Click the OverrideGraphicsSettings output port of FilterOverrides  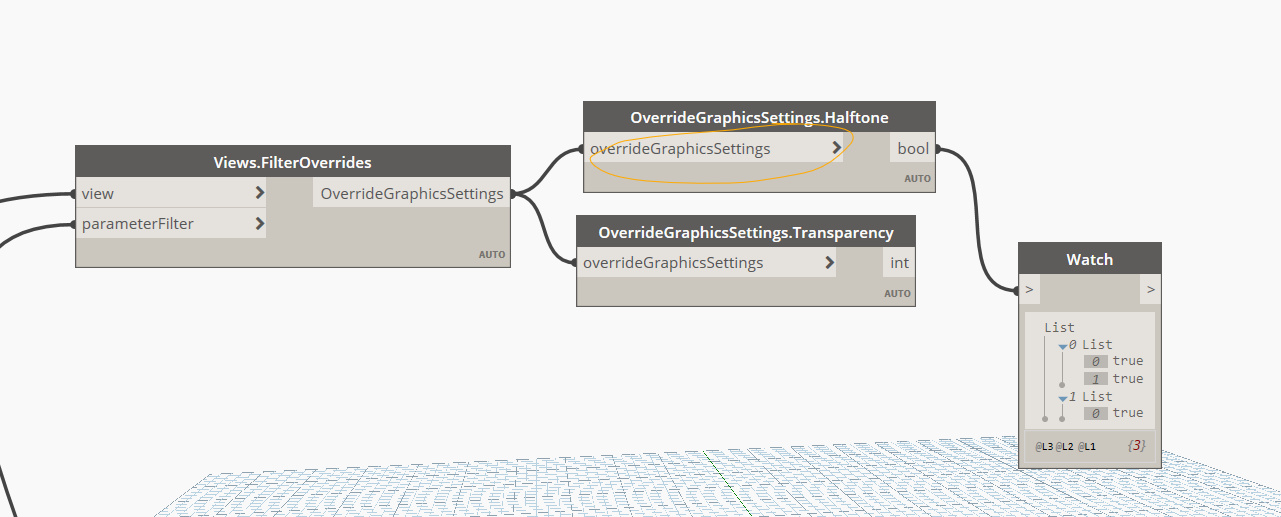click(x=412, y=193)
